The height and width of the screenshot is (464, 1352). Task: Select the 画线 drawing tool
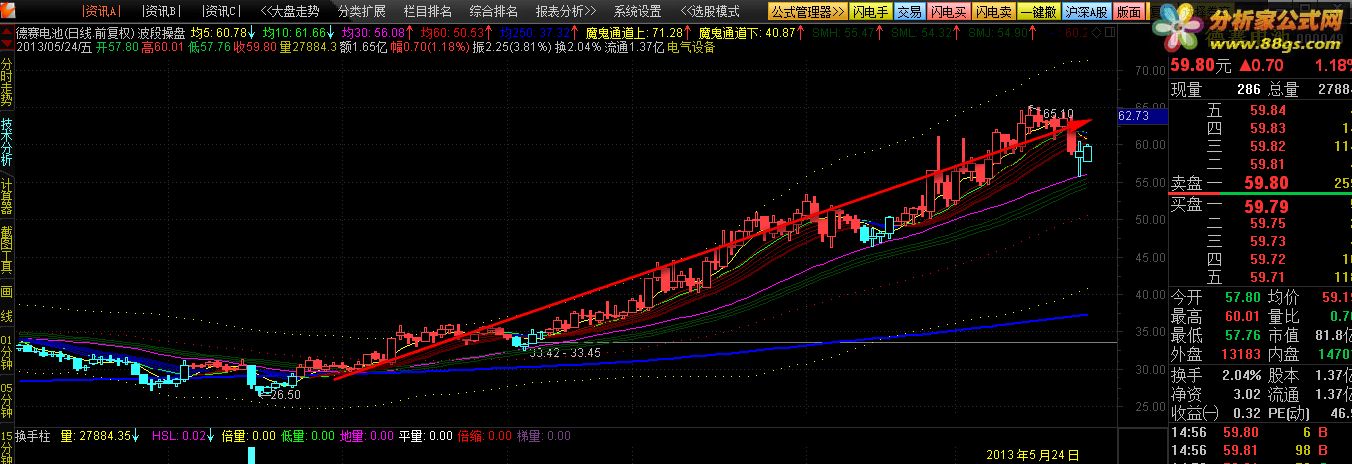pos(7,304)
